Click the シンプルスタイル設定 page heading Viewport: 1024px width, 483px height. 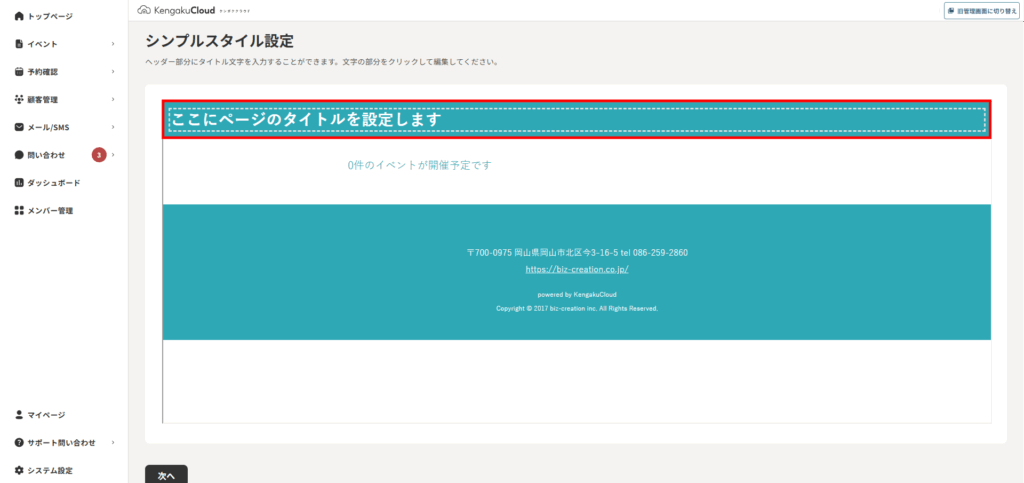(x=219, y=42)
